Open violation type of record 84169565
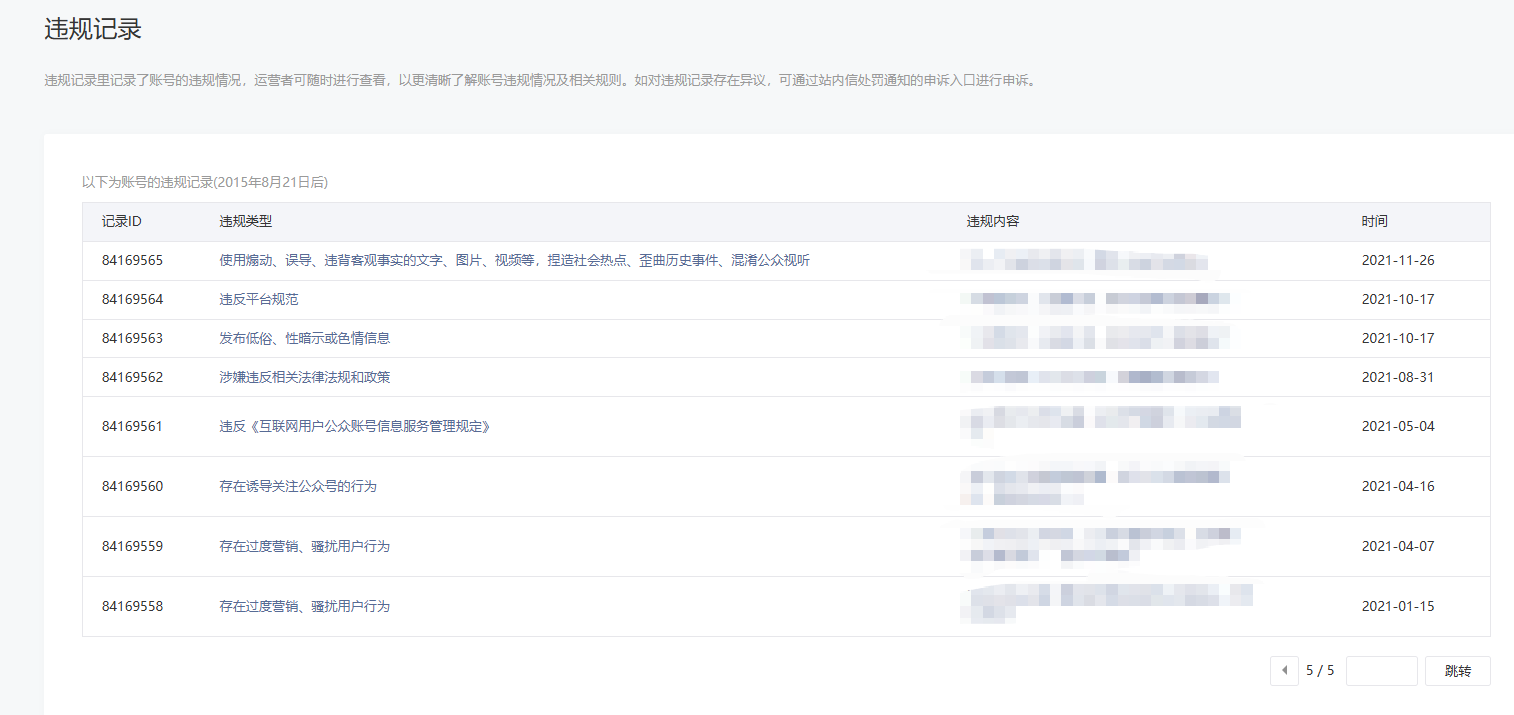 coord(515,260)
